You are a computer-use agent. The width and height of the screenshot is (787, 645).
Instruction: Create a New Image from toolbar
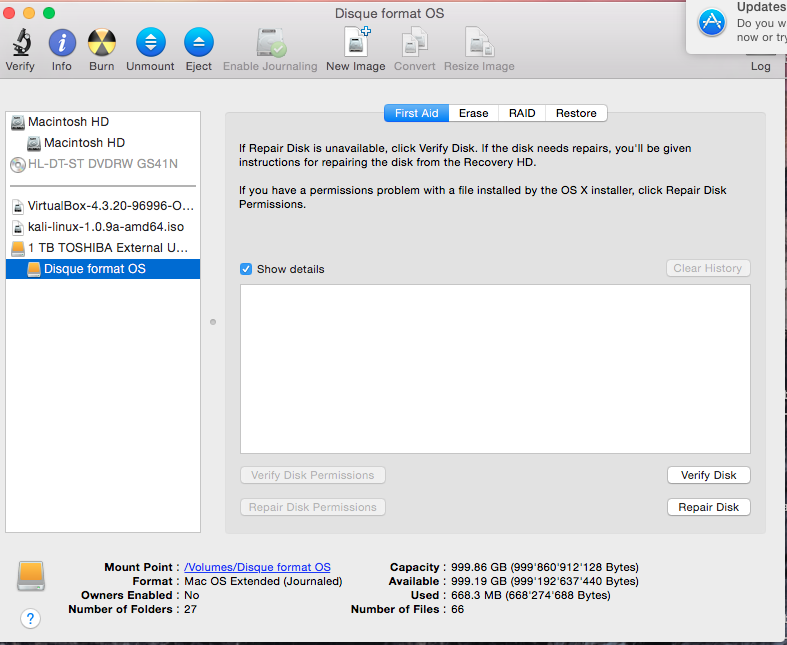pyautogui.click(x=355, y=43)
